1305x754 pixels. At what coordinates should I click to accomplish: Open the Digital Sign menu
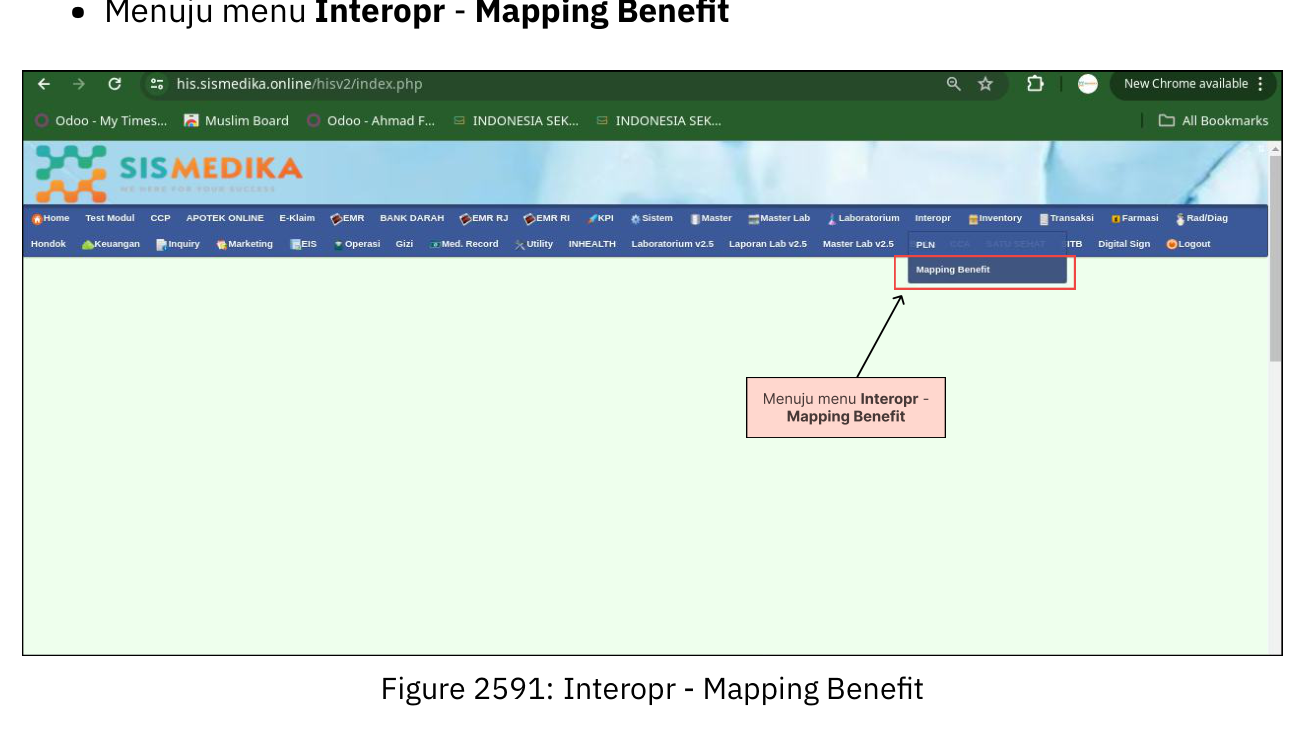point(1124,244)
